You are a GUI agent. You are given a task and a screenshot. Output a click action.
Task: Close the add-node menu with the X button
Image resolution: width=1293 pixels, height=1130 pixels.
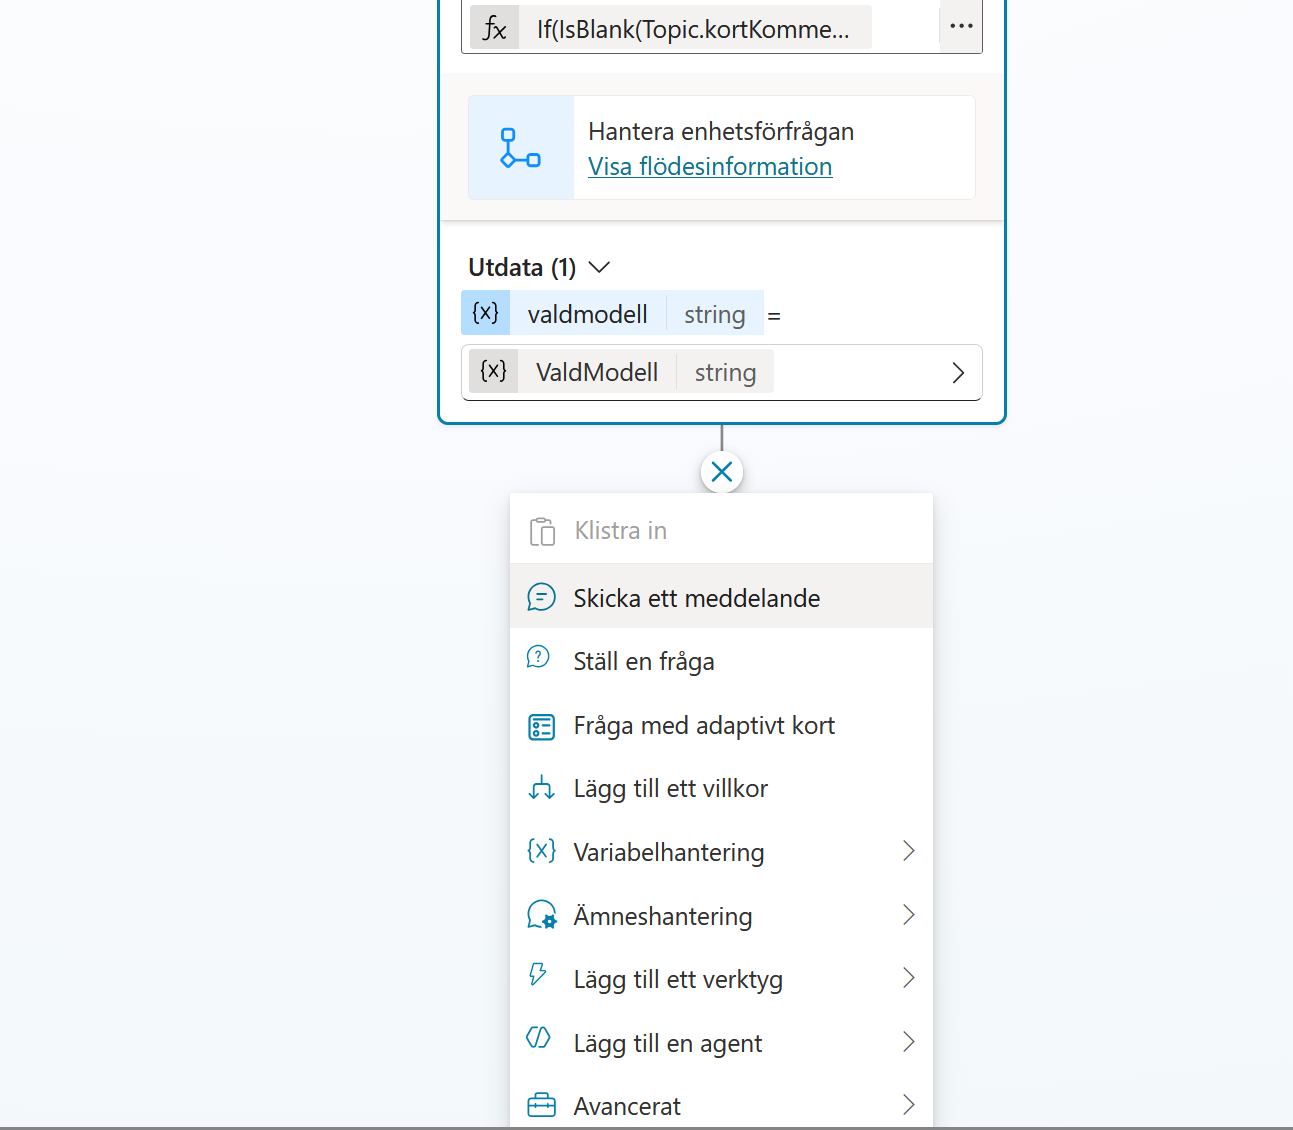(722, 472)
